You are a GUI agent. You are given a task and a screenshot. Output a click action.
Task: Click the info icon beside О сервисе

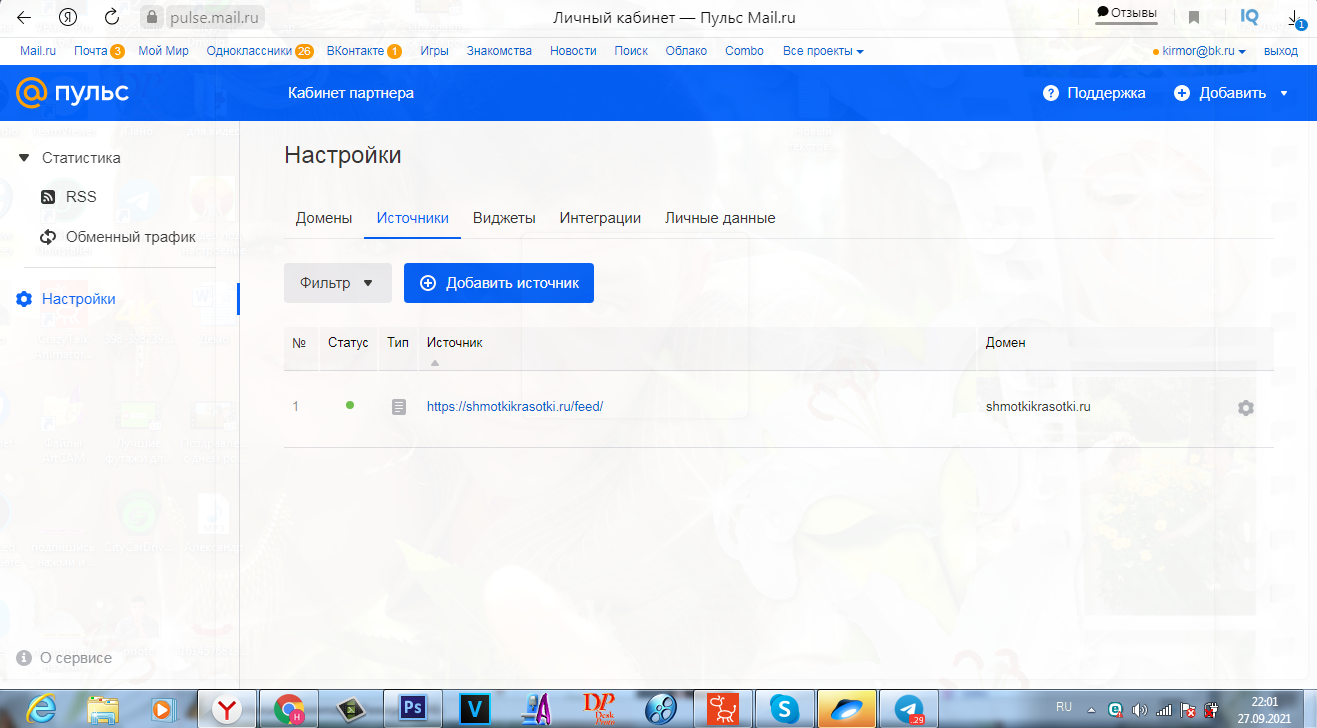pyautogui.click(x=24, y=658)
